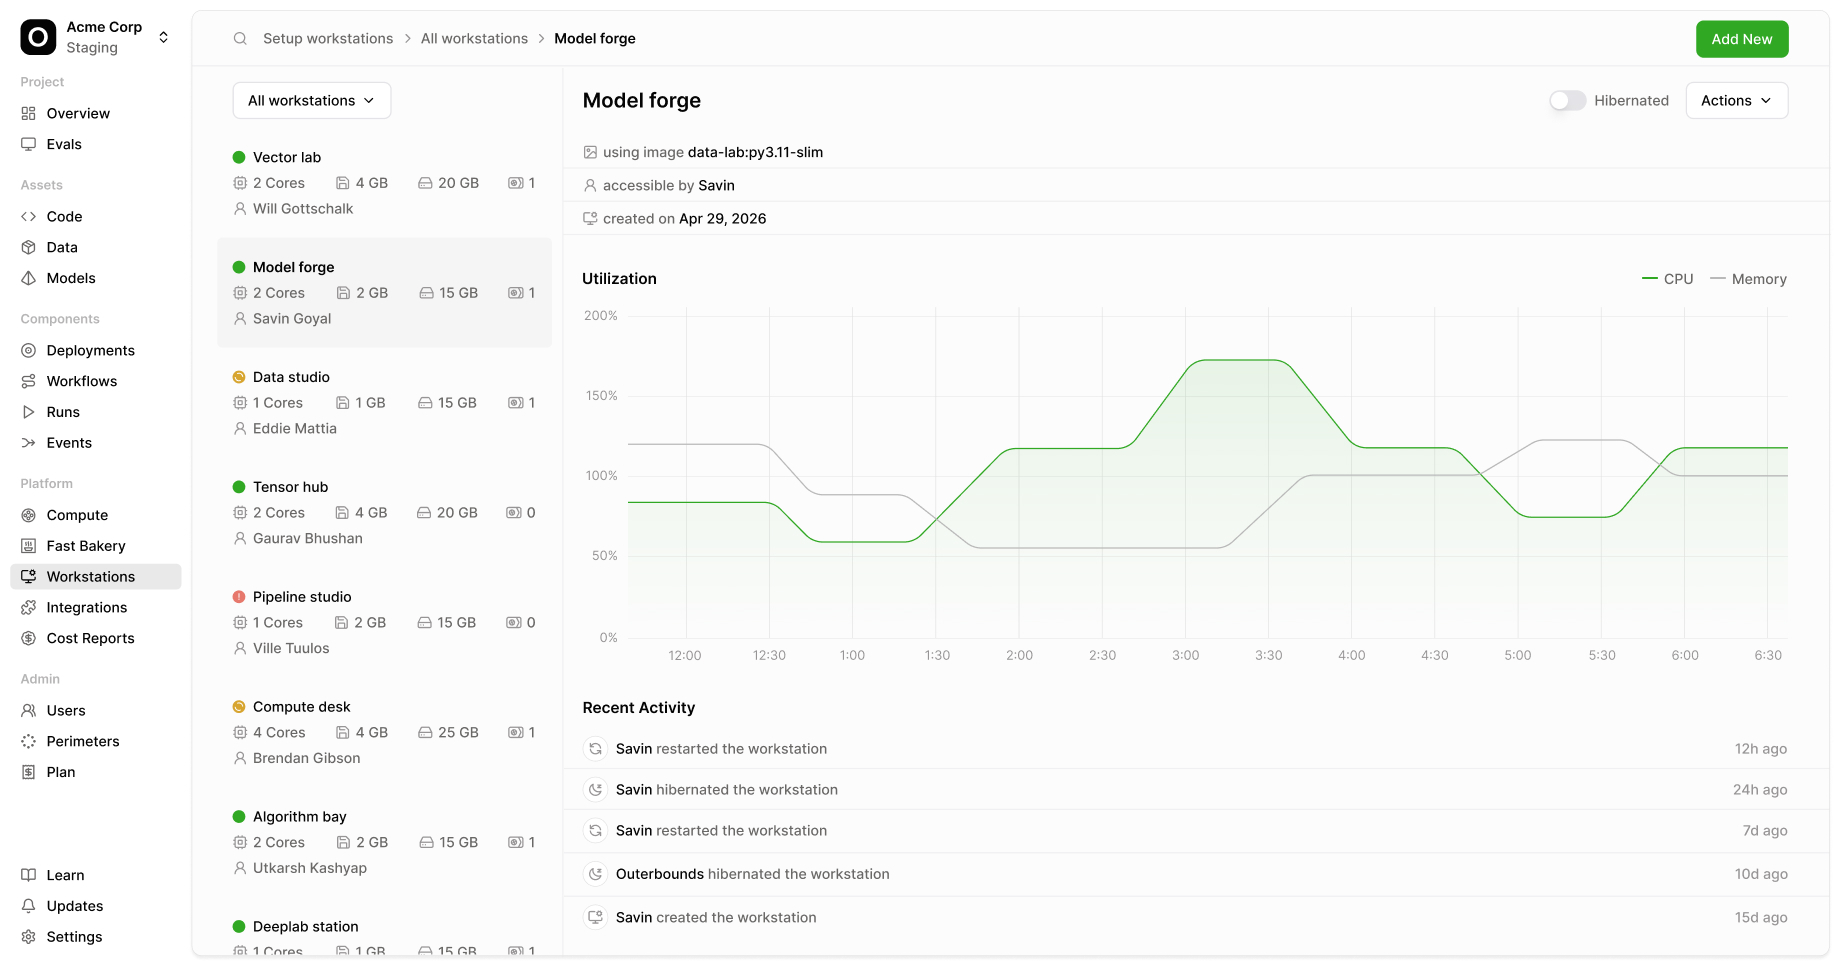Click the person icon beside 'accessible by Savin'
The image size is (1840, 966).
click(590, 185)
